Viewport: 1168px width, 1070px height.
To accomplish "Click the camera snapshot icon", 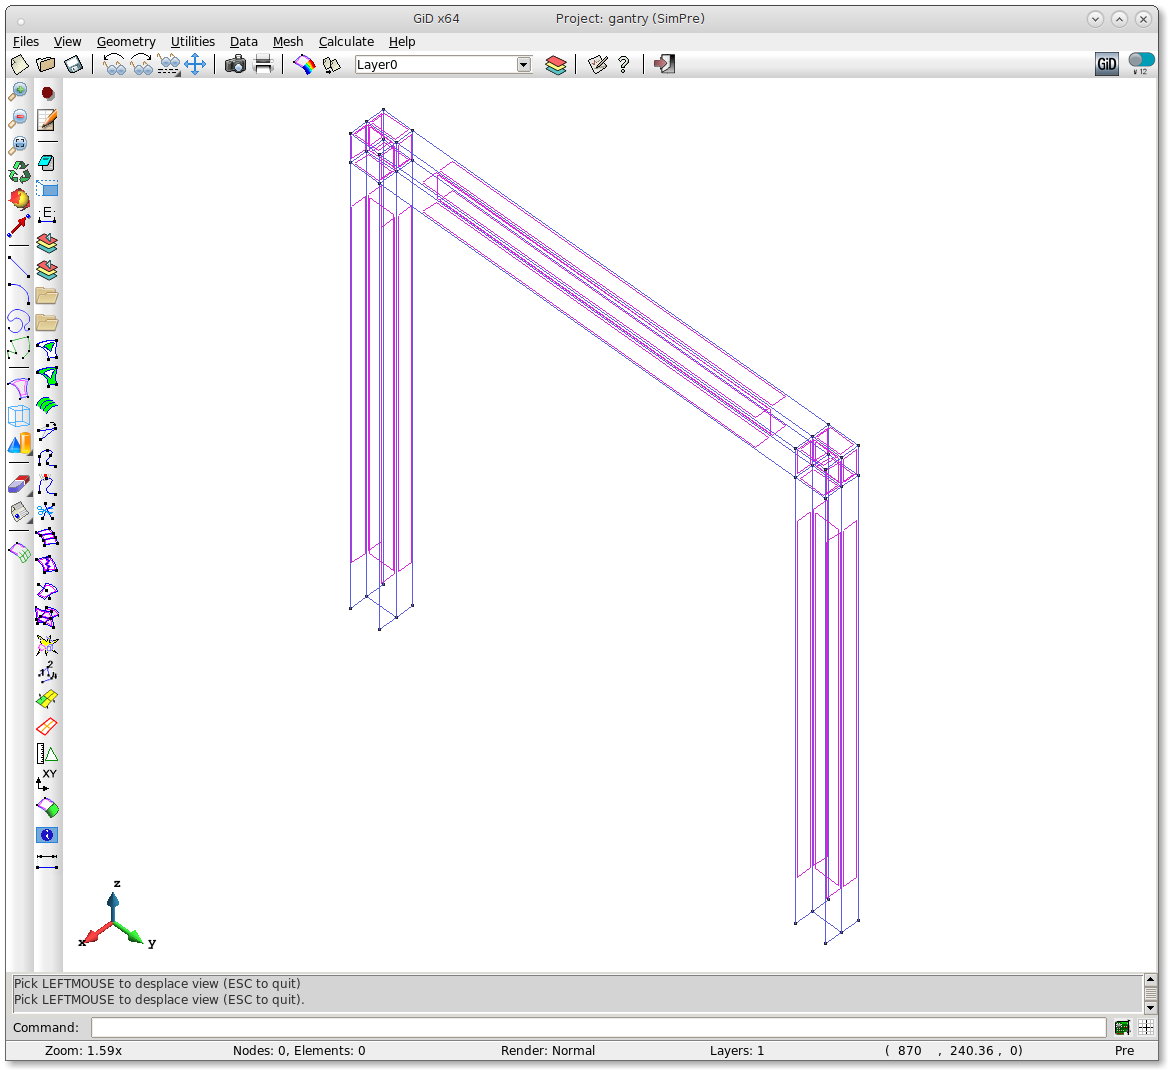I will [x=235, y=65].
